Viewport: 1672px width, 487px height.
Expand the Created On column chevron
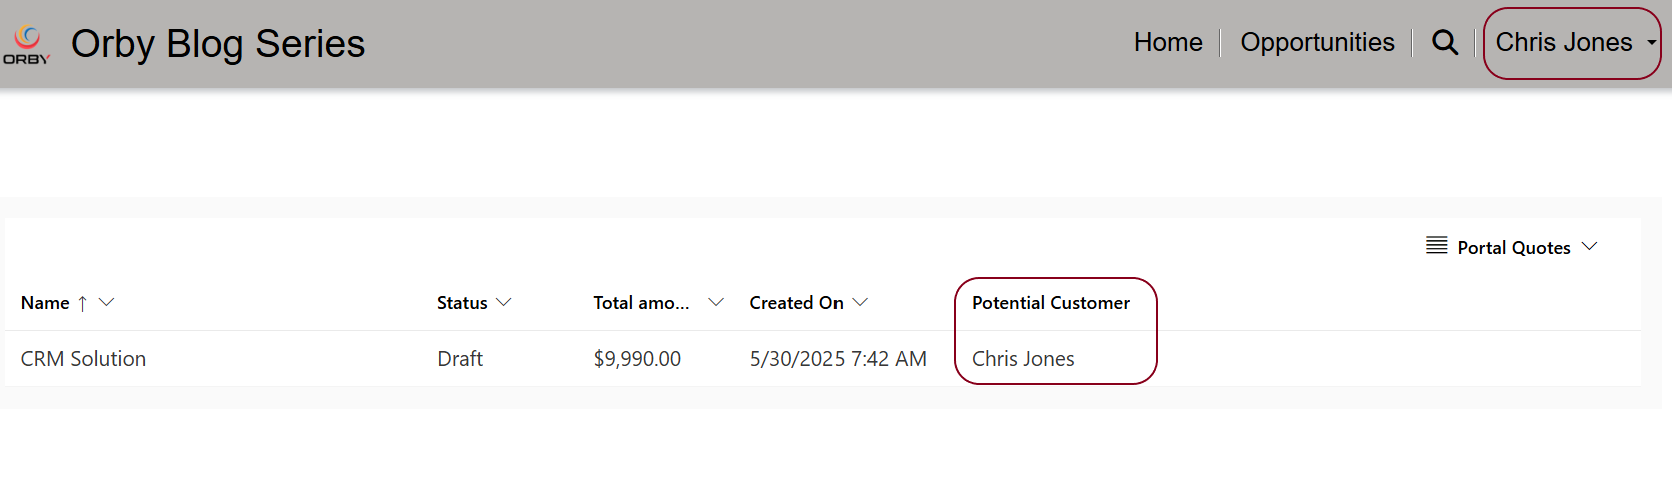[x=860, y=302]
